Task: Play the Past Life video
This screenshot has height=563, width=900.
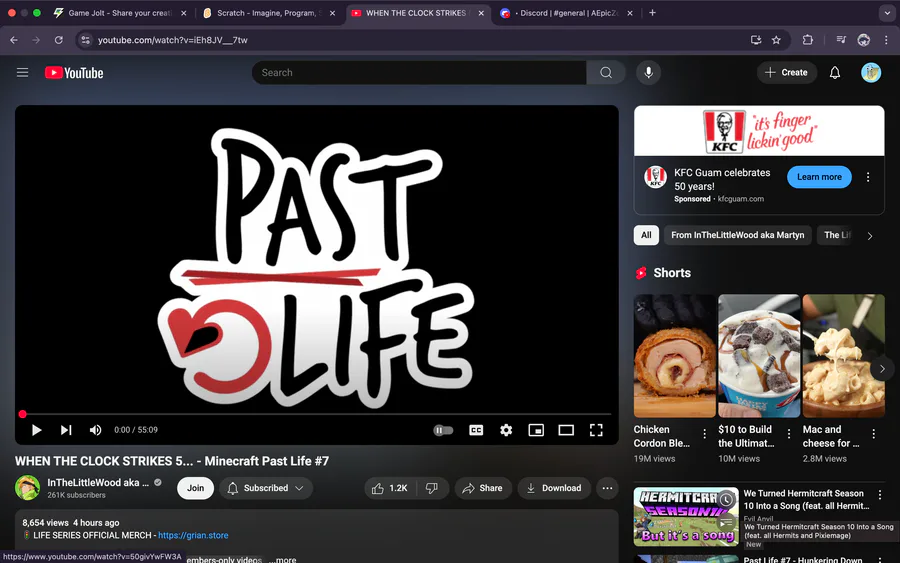Action: point(36,430)
